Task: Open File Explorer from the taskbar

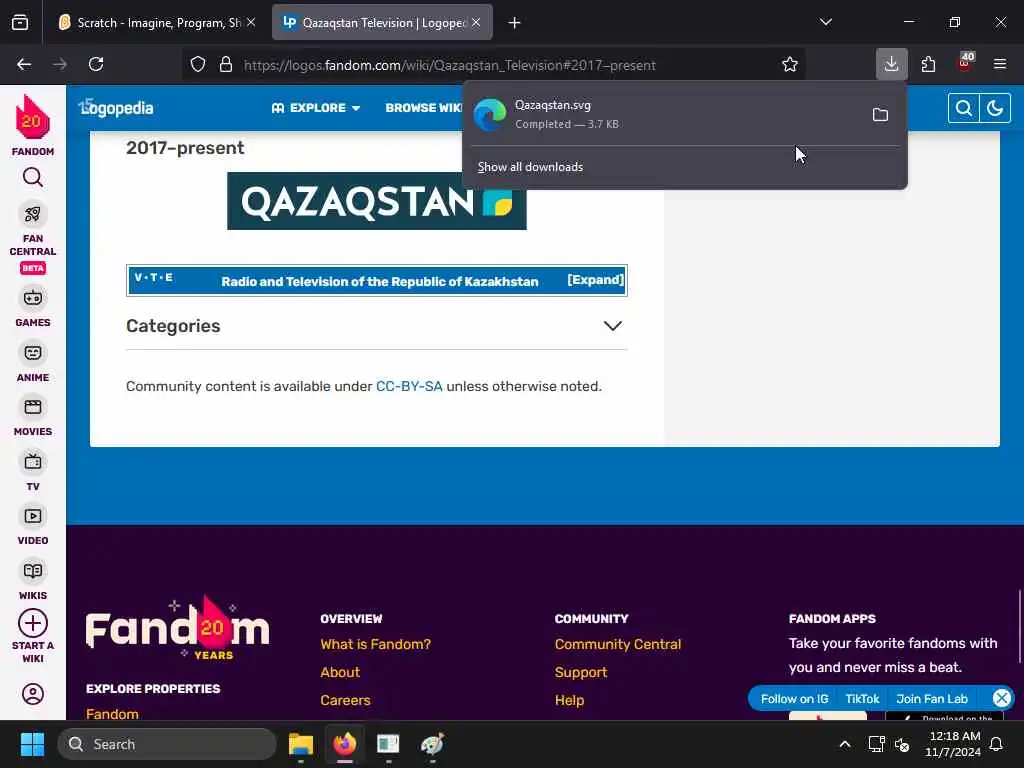Action: pos(301,744)
